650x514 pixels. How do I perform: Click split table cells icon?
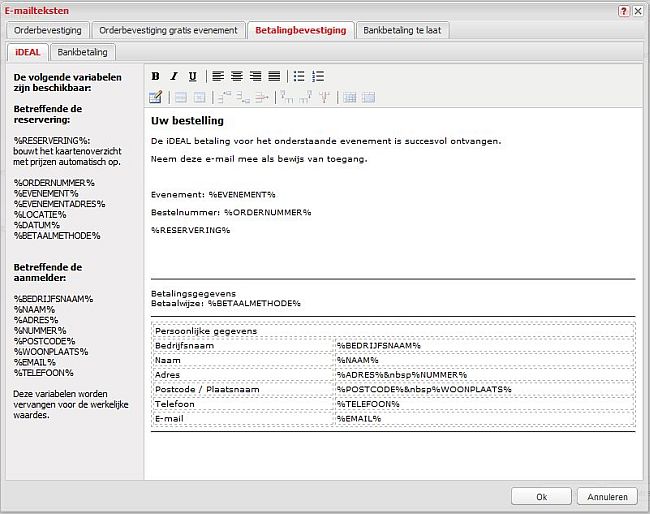pyautogui.click(x=349, y=97)
